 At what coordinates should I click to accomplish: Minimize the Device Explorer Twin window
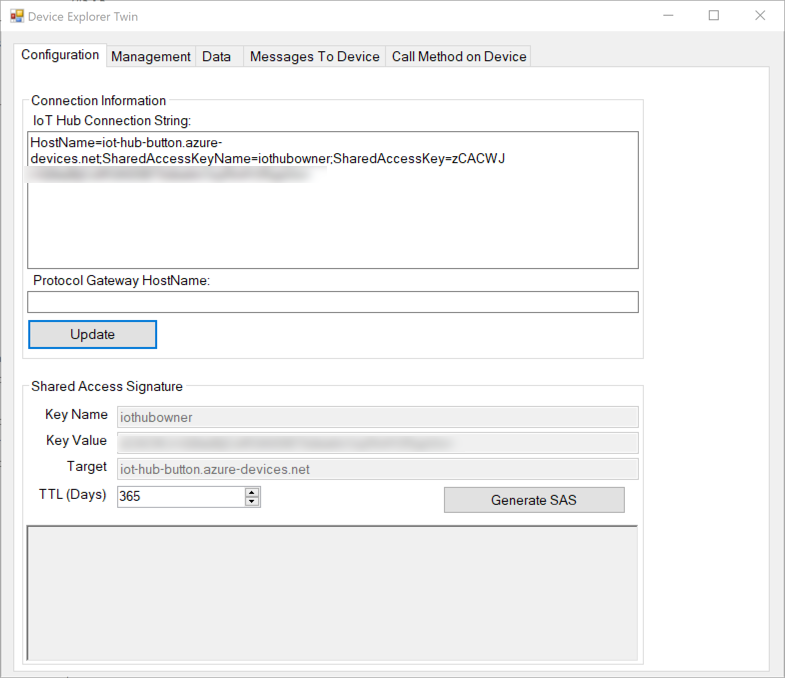[667, 16]
